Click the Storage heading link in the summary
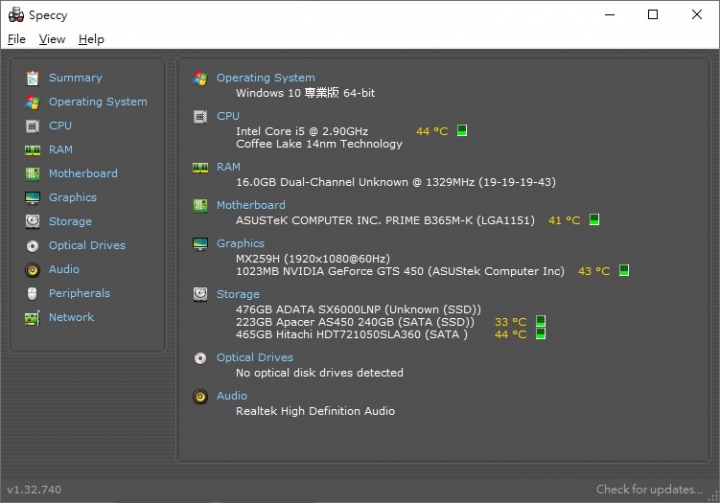Image resolution: width=720 pixels, height=503 pixels. point(238,294)
